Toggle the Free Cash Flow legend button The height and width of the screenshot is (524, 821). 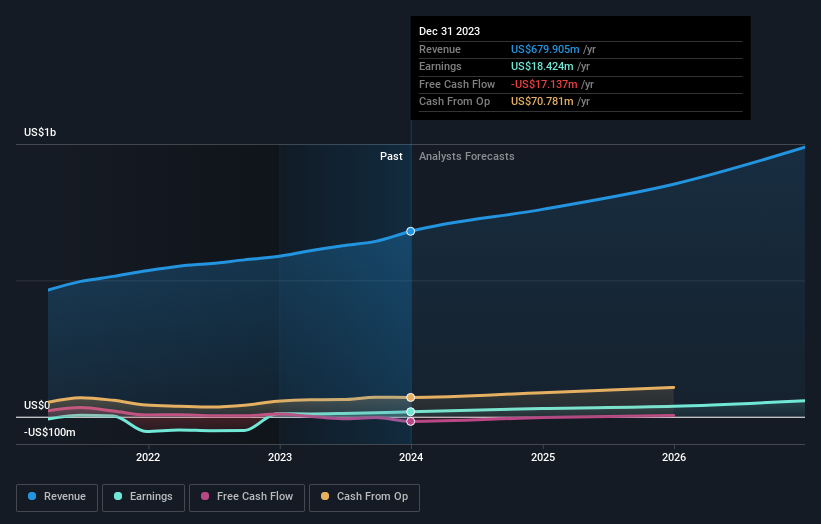point(247,497)
